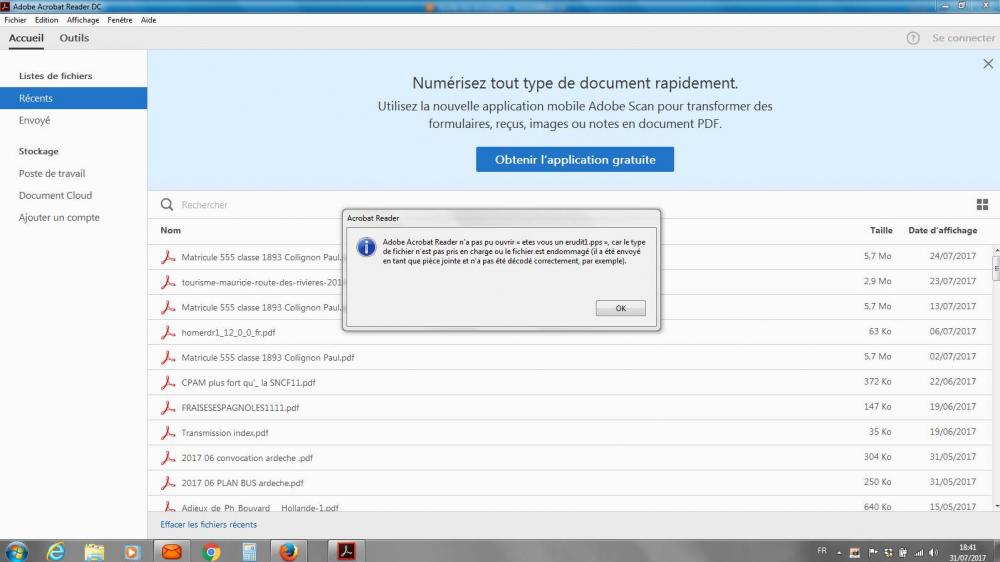The width and height of the screenshot is (1000, 562).
Task: Open the Affichage menu
Action: coord(83,20)
